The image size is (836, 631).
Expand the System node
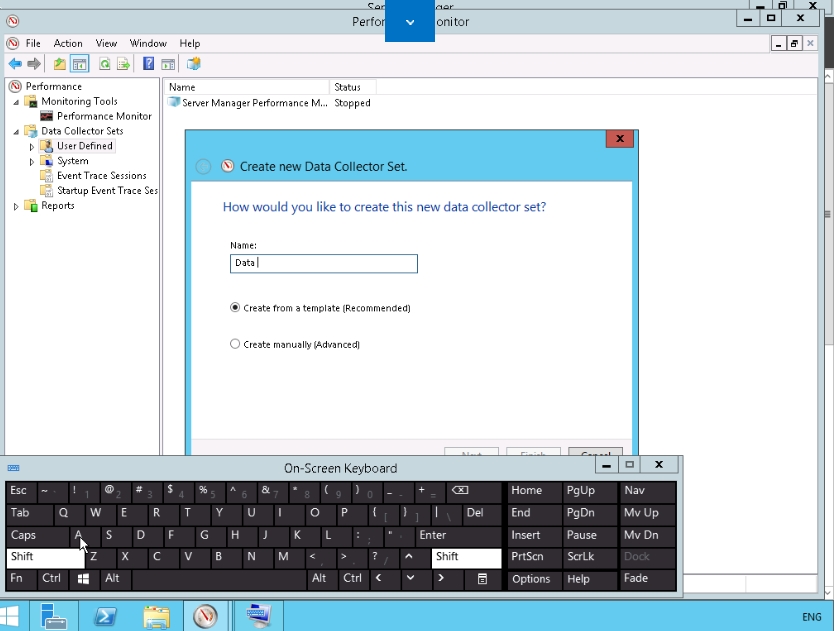click(x=31, y=161)
